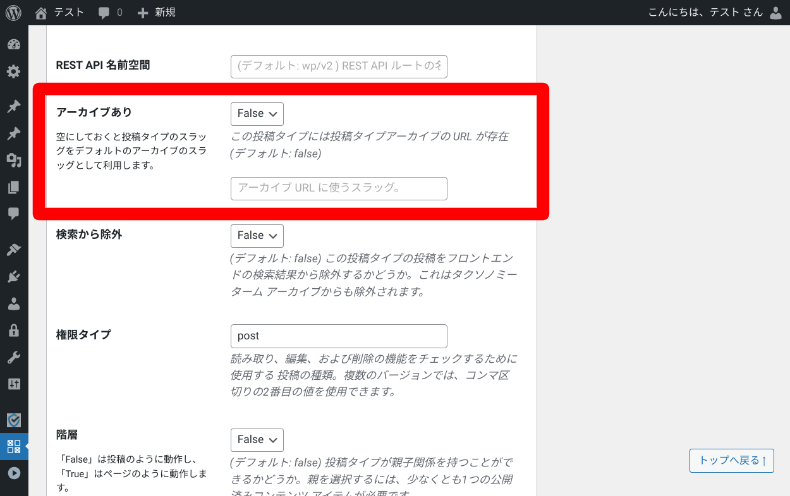Click the WordPress logo in admin bar
This screenshot has height=496, width=790.
14,12
